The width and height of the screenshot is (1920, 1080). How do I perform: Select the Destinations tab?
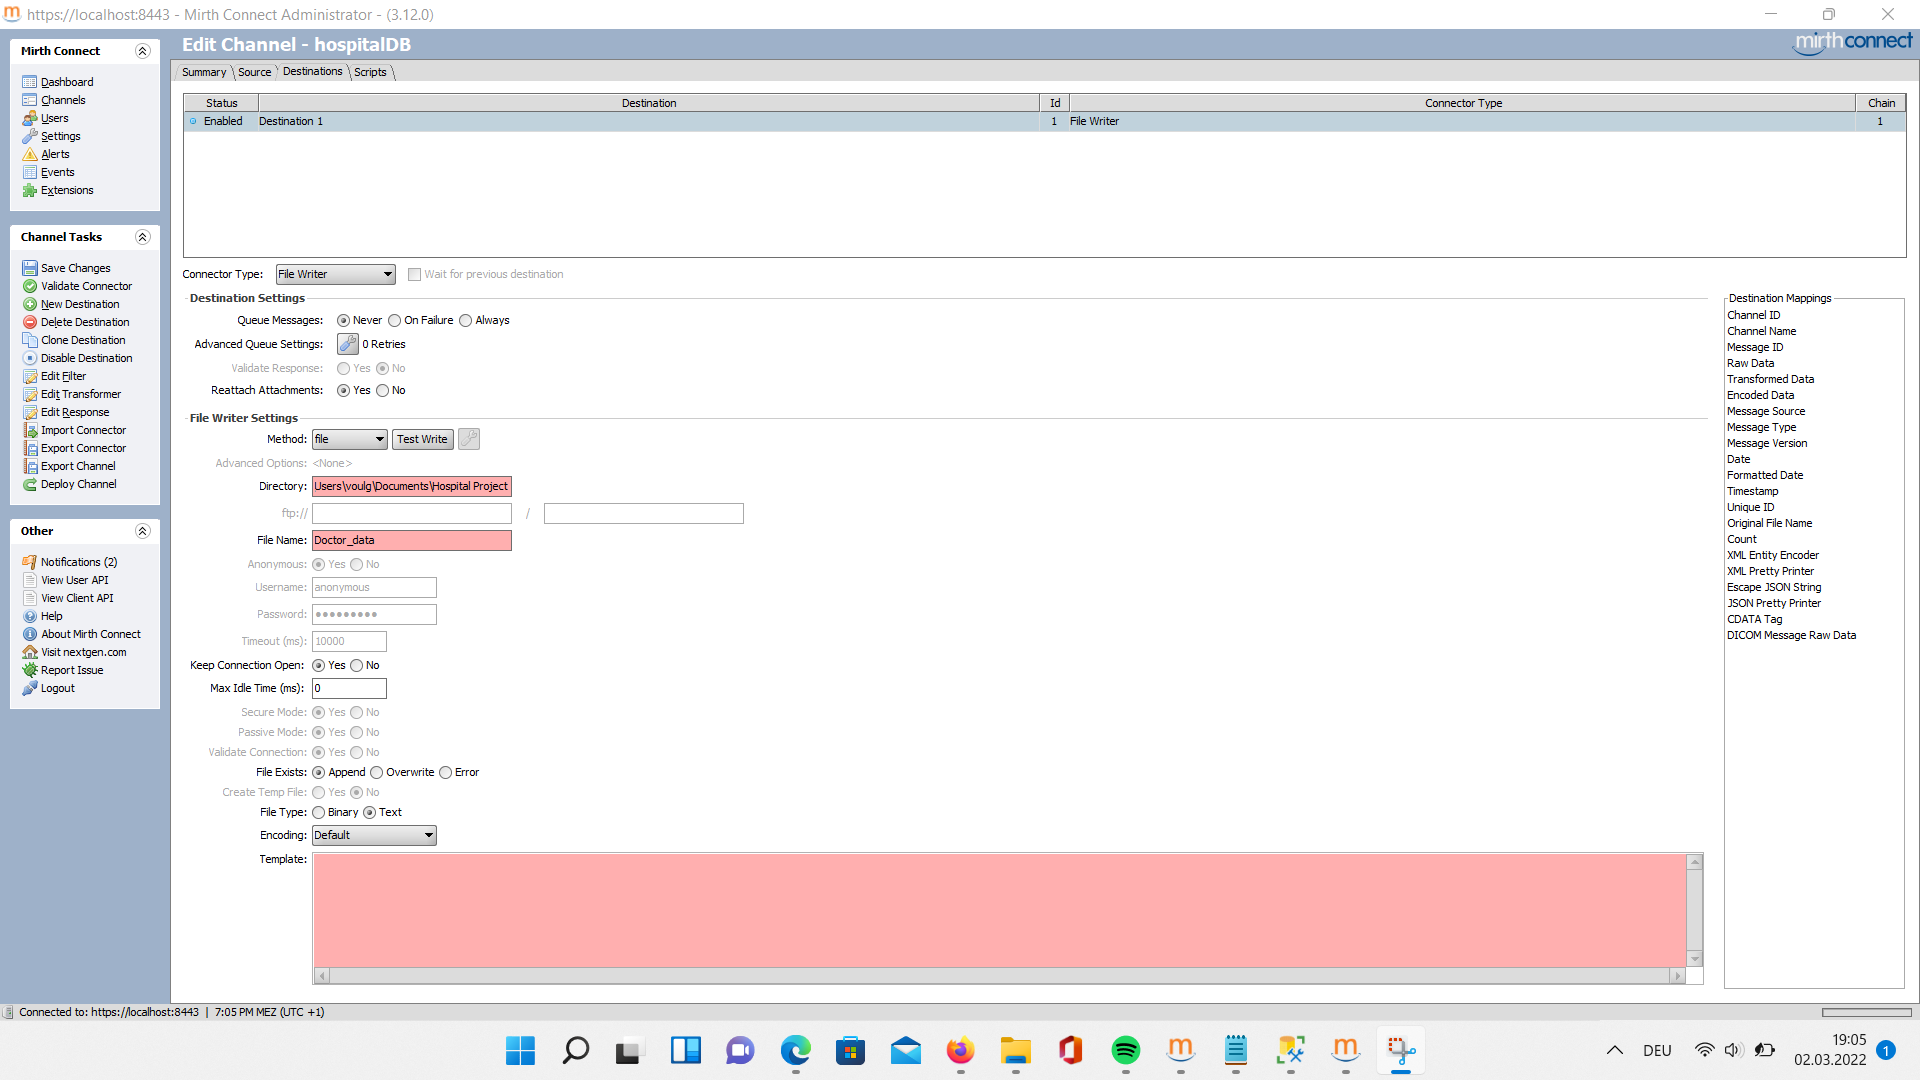tap(310, 71)
